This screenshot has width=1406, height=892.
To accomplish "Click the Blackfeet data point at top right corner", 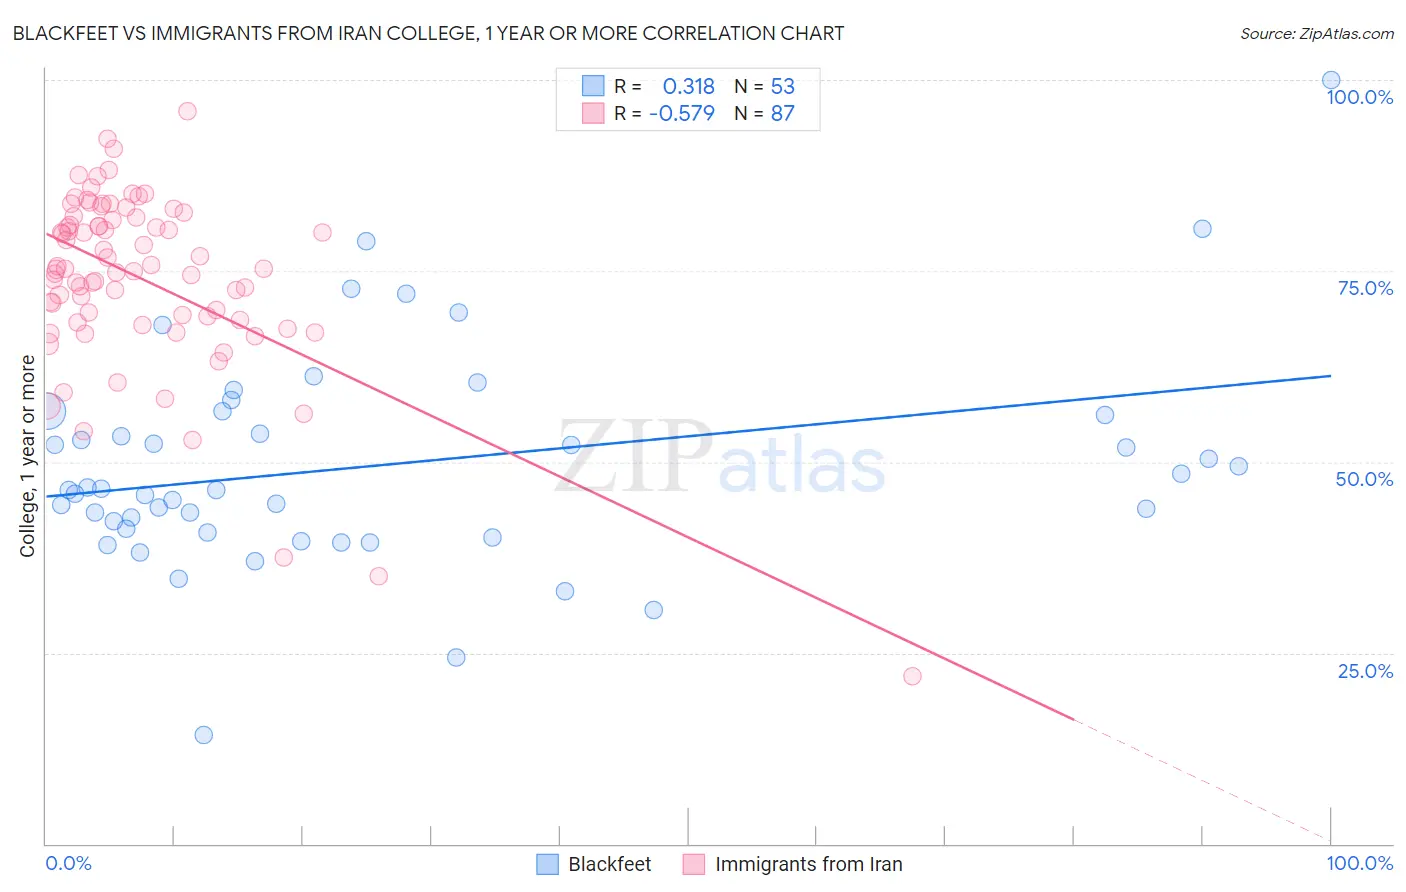I will [x=1331, y=80].
